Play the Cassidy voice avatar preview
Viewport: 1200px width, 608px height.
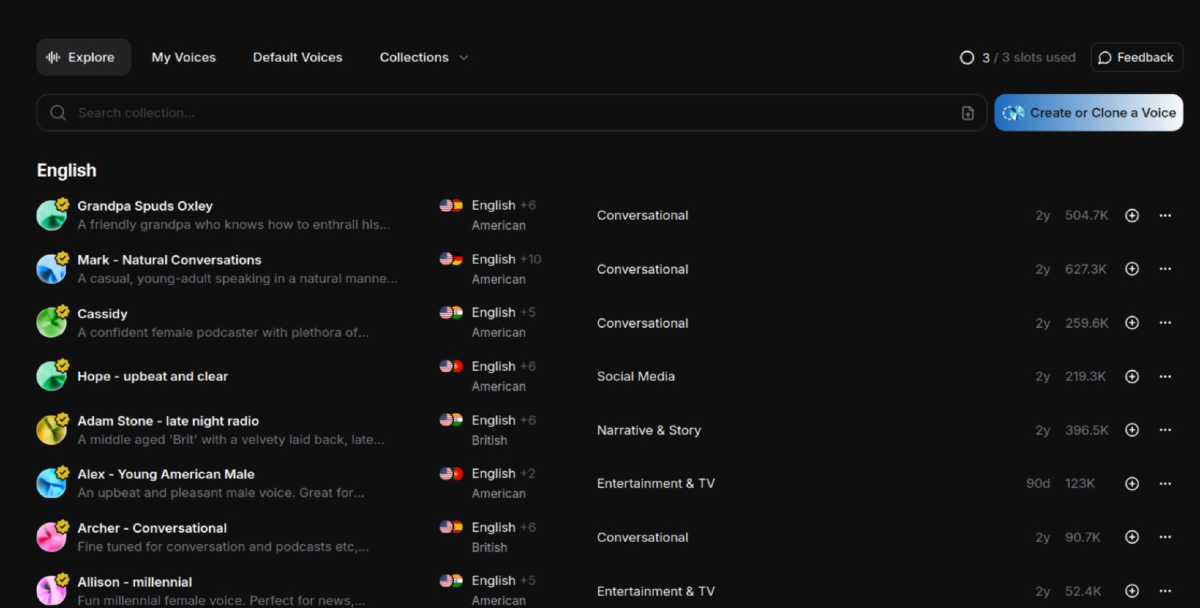click(52, 323)
